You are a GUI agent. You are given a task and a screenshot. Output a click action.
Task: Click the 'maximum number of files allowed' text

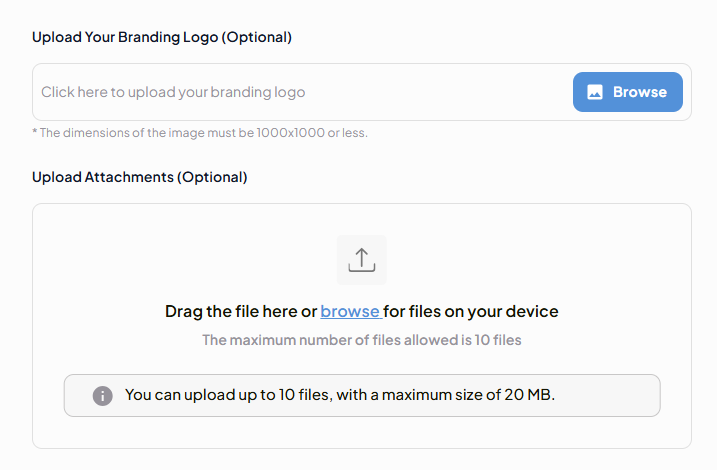tap(361, 340)
